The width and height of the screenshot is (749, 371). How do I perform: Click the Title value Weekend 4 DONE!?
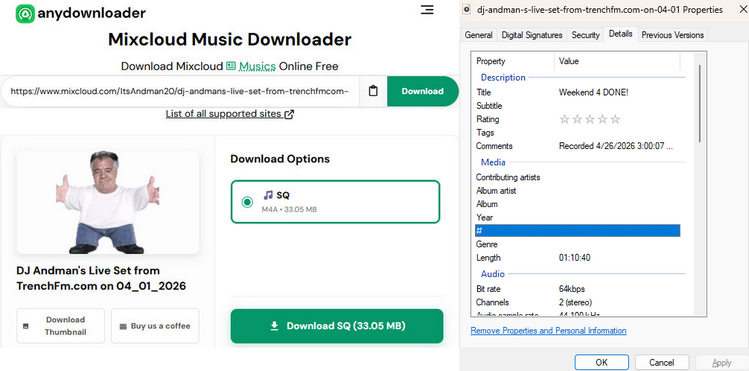[x=594, y=93]
